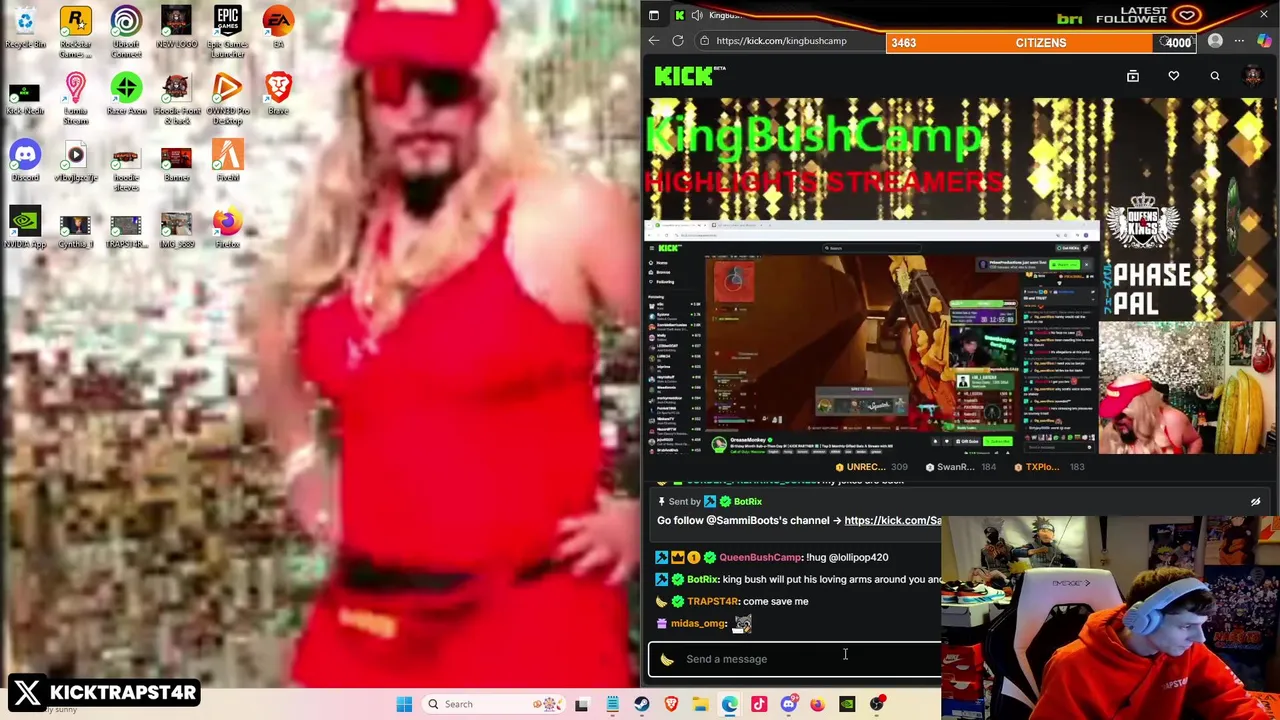Open the Edge profile icon

coord(1215,41)
